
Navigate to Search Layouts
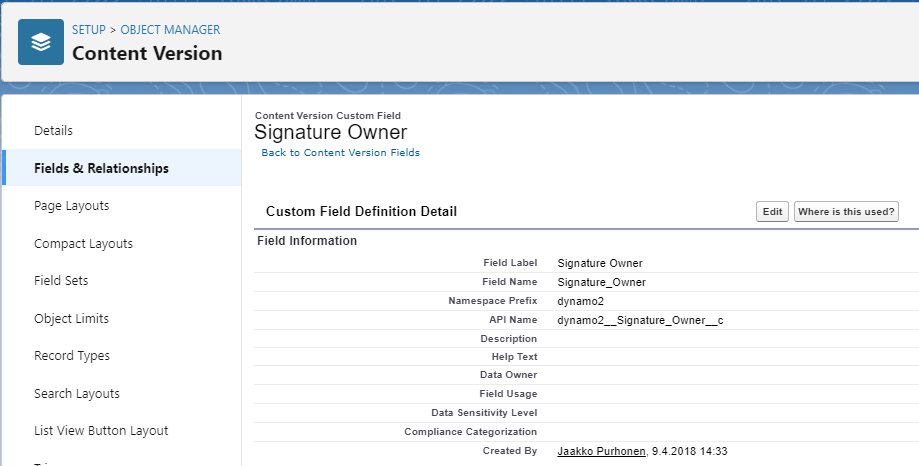pos(77,394)
